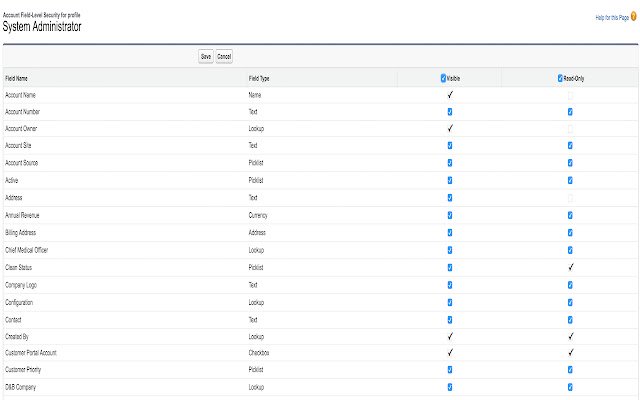
Task: Click disabled Read-Only box for Account Name
Action: click(x=570, y=96)
